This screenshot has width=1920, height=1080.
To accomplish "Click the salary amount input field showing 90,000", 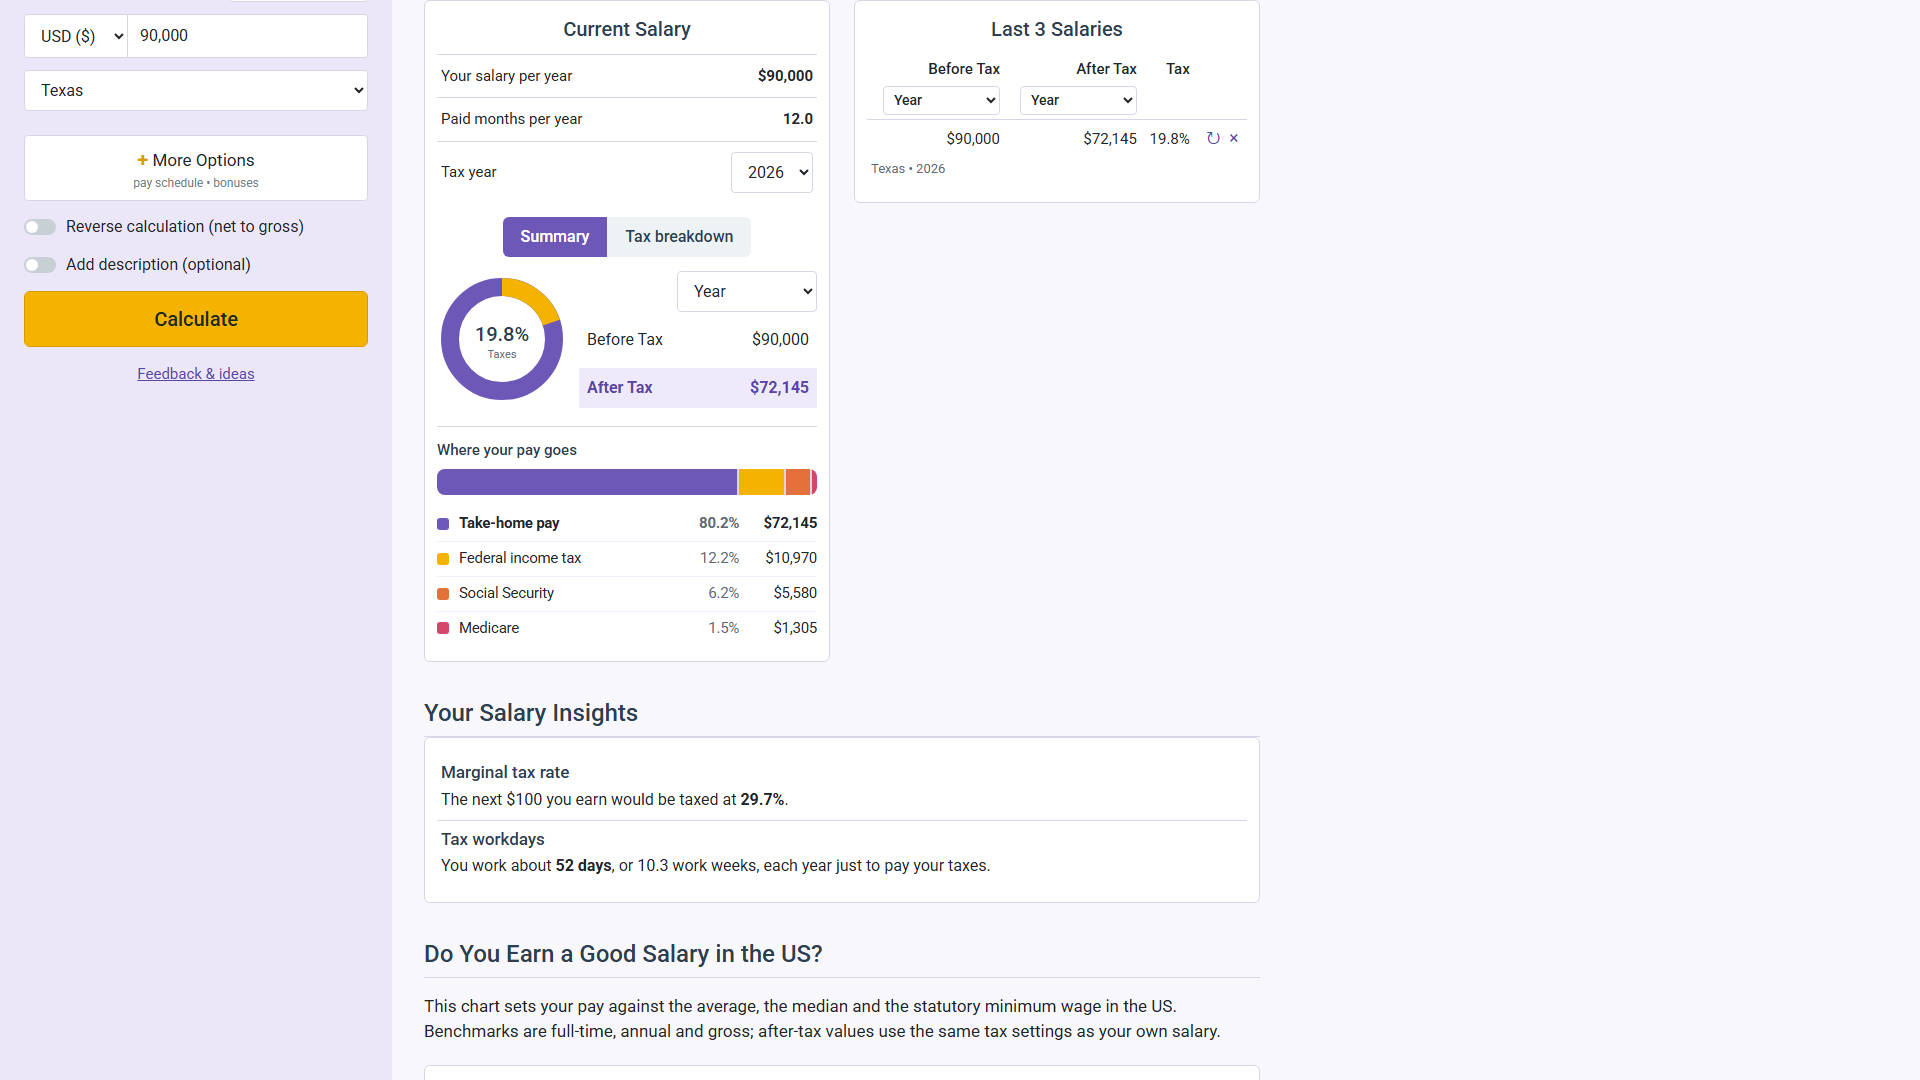I will pos(248,36).
